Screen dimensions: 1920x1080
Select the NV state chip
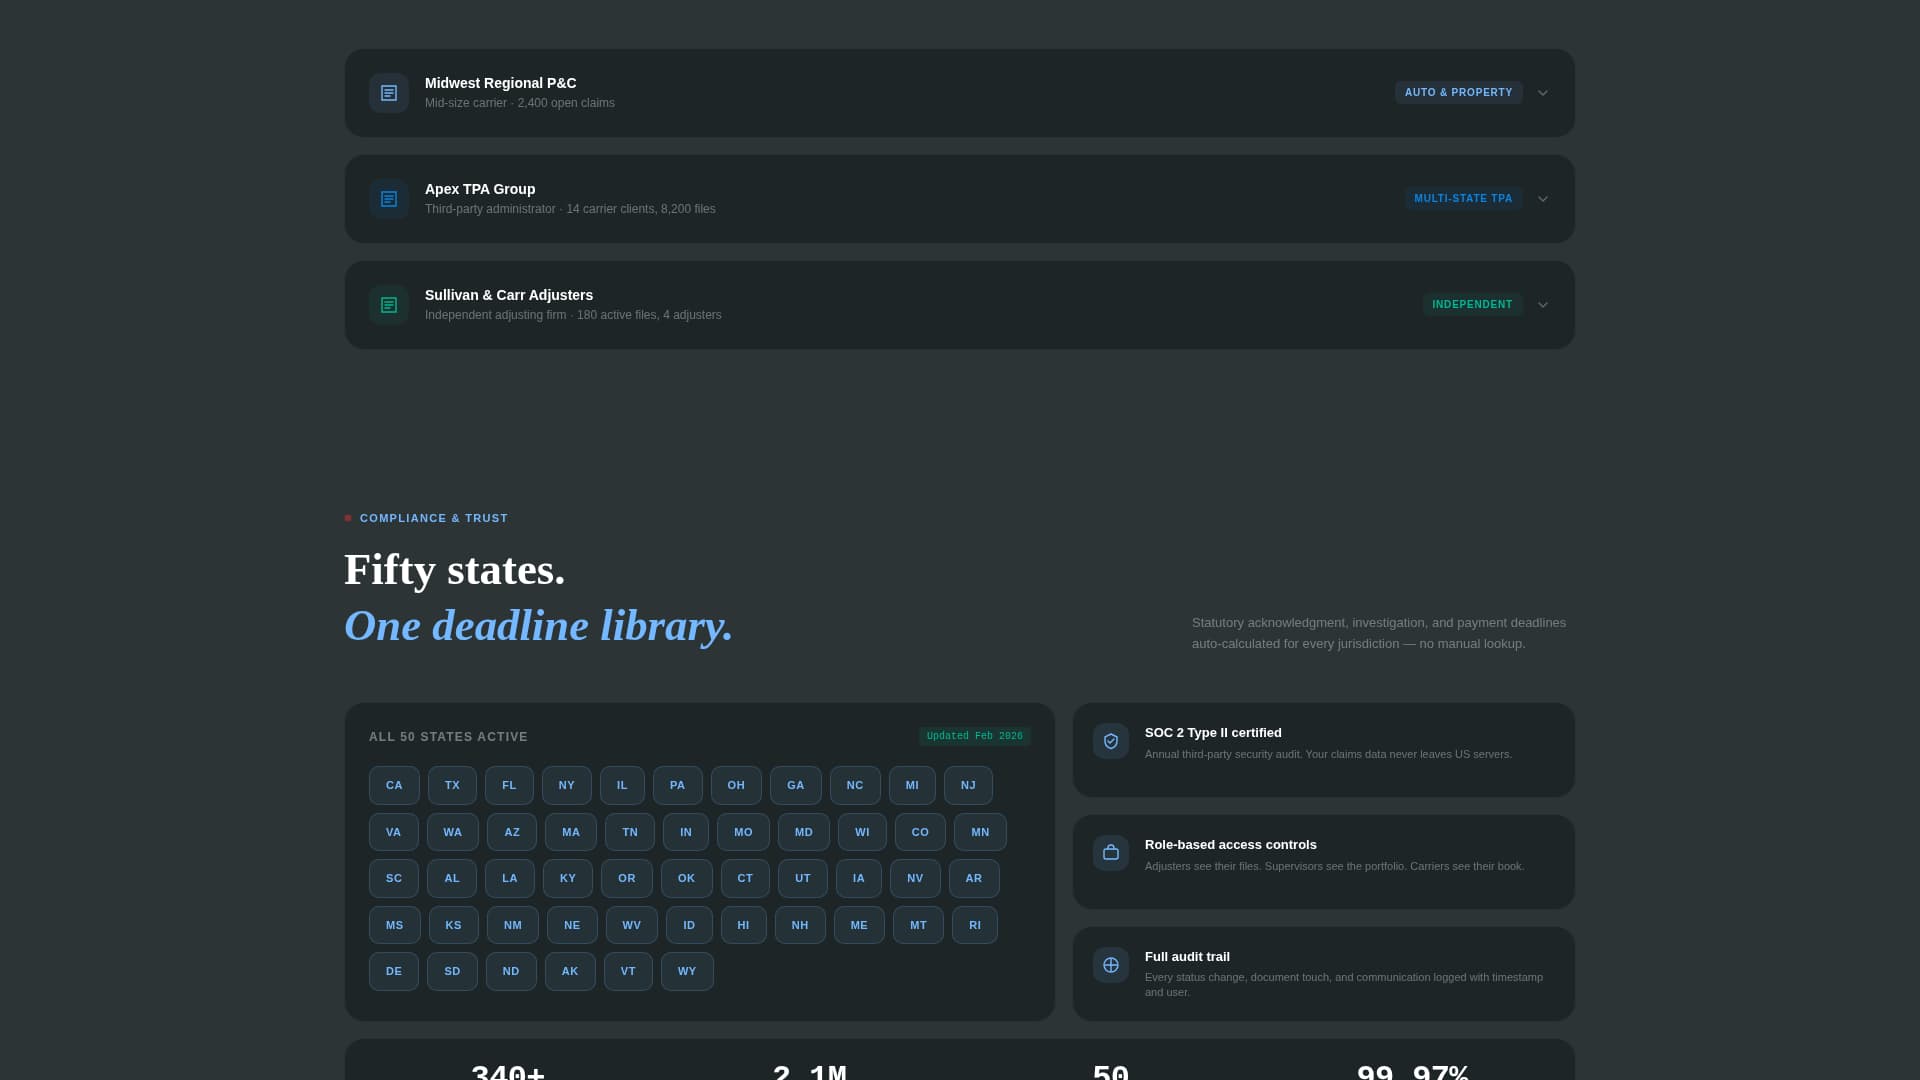click(915, 878)
